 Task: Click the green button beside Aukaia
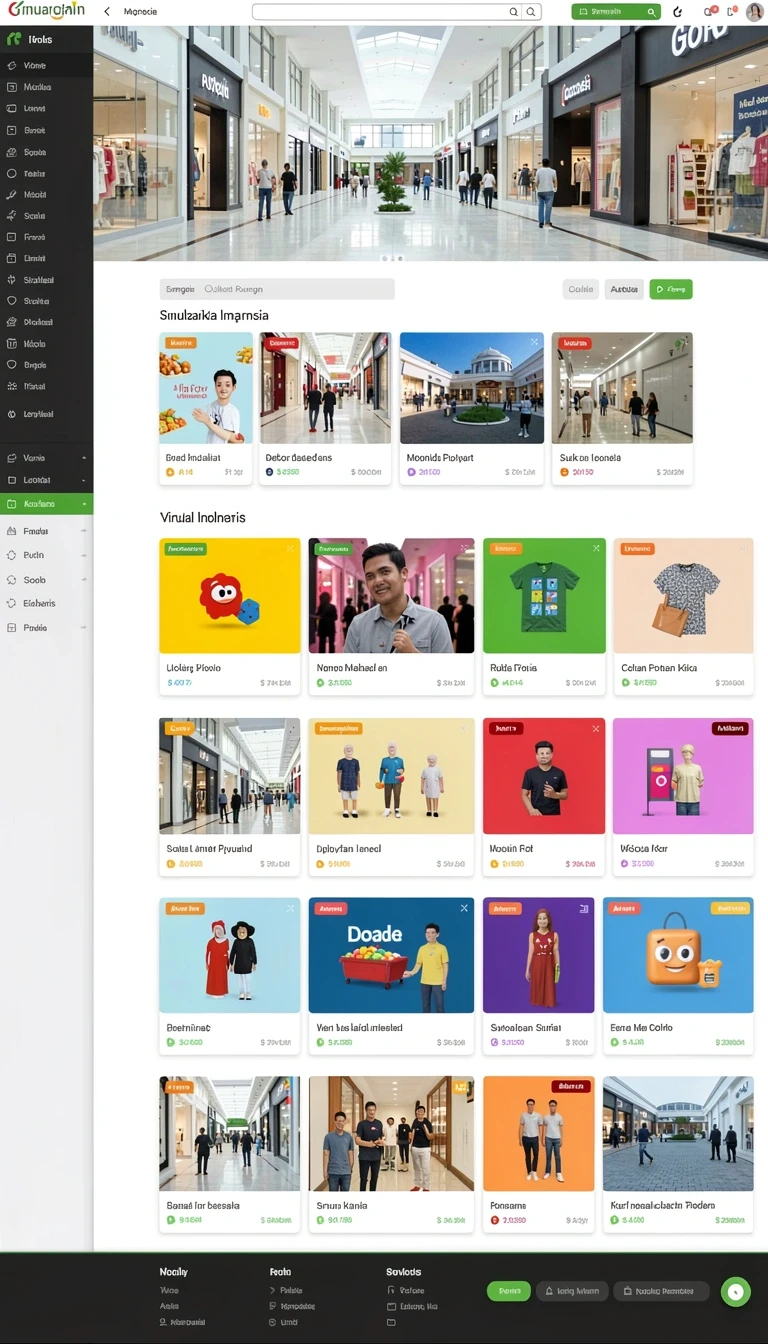pos(671,289)
